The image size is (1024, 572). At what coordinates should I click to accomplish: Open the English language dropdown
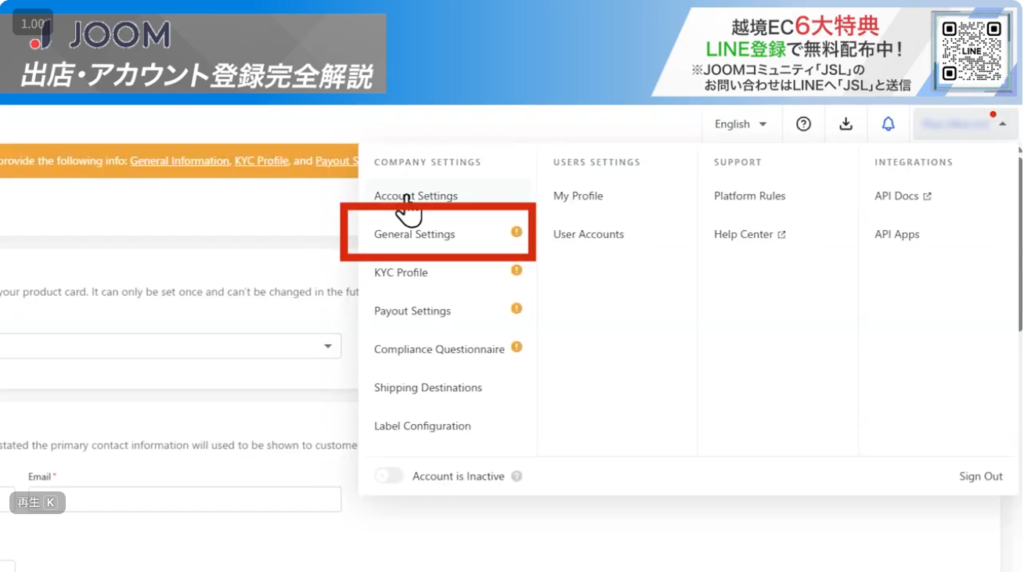coord(741,124)
